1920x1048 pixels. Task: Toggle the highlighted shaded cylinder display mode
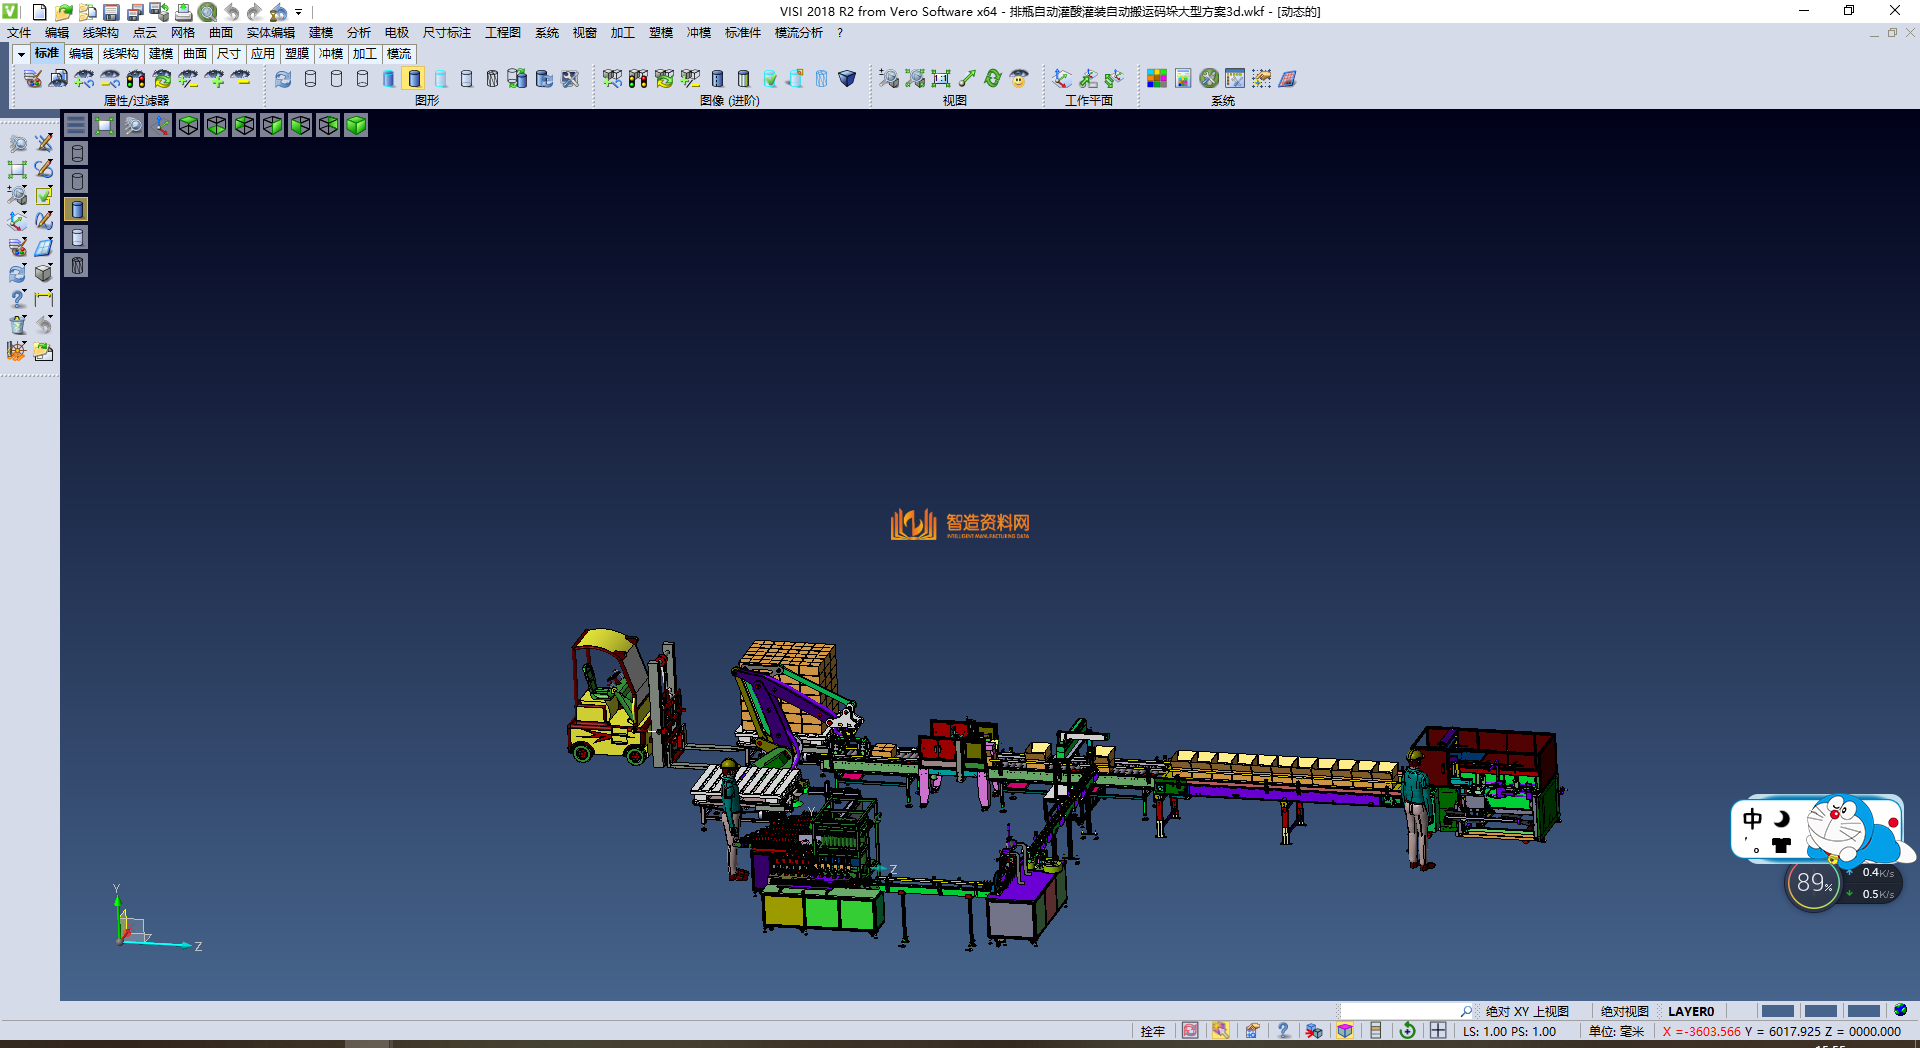[x=414, y=78]
